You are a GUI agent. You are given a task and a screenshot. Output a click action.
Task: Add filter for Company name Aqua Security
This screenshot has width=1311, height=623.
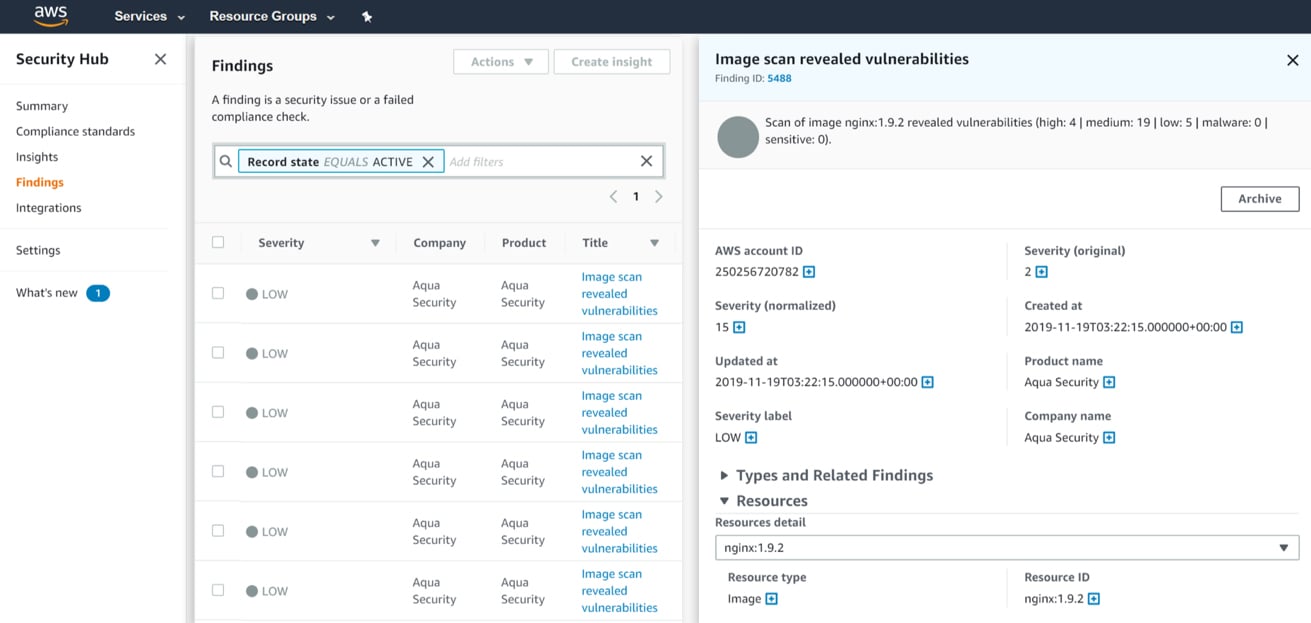coord(1109,437)
